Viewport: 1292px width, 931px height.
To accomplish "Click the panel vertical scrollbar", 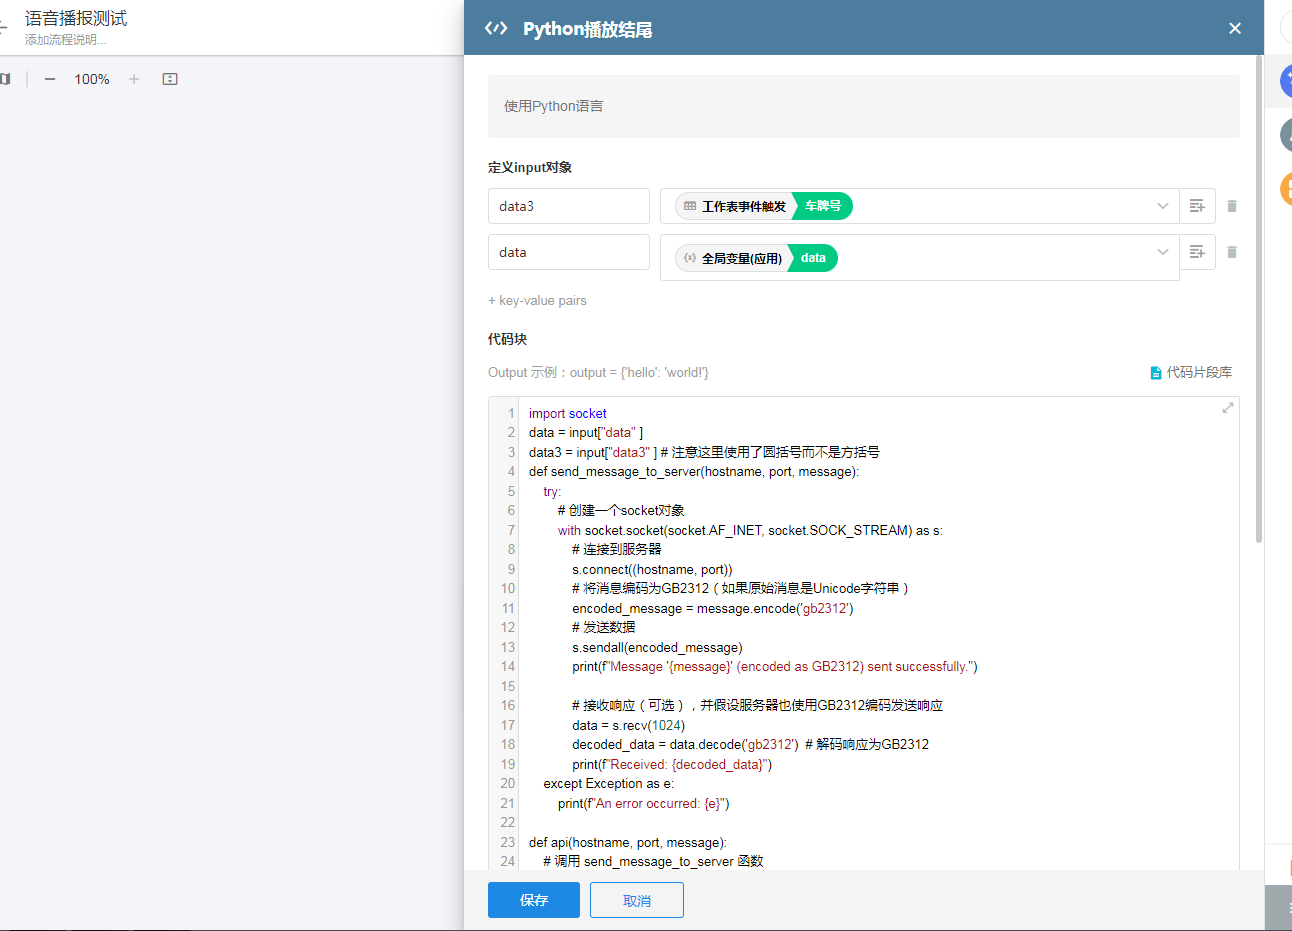I will [1258, 300].
